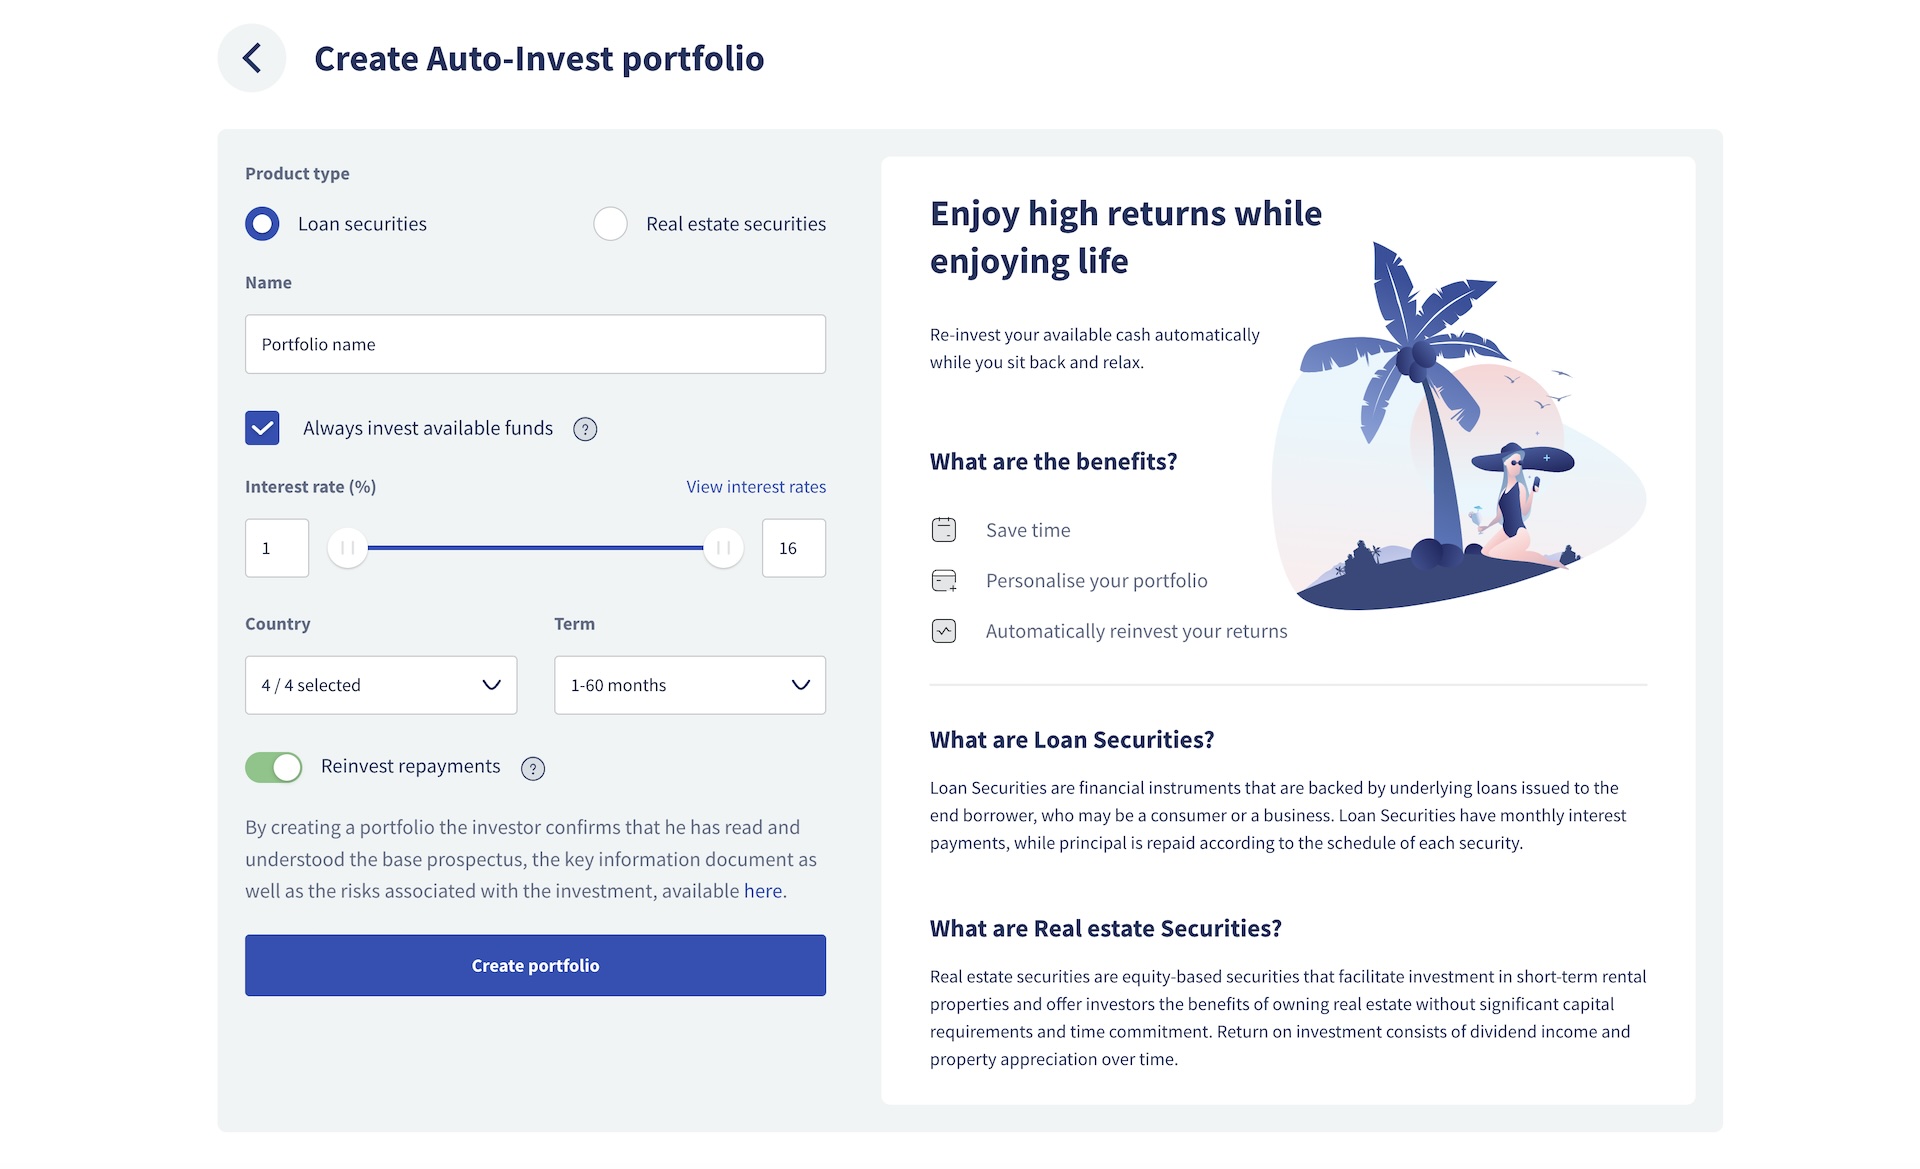Click the back arrow icon

point(252,58)
